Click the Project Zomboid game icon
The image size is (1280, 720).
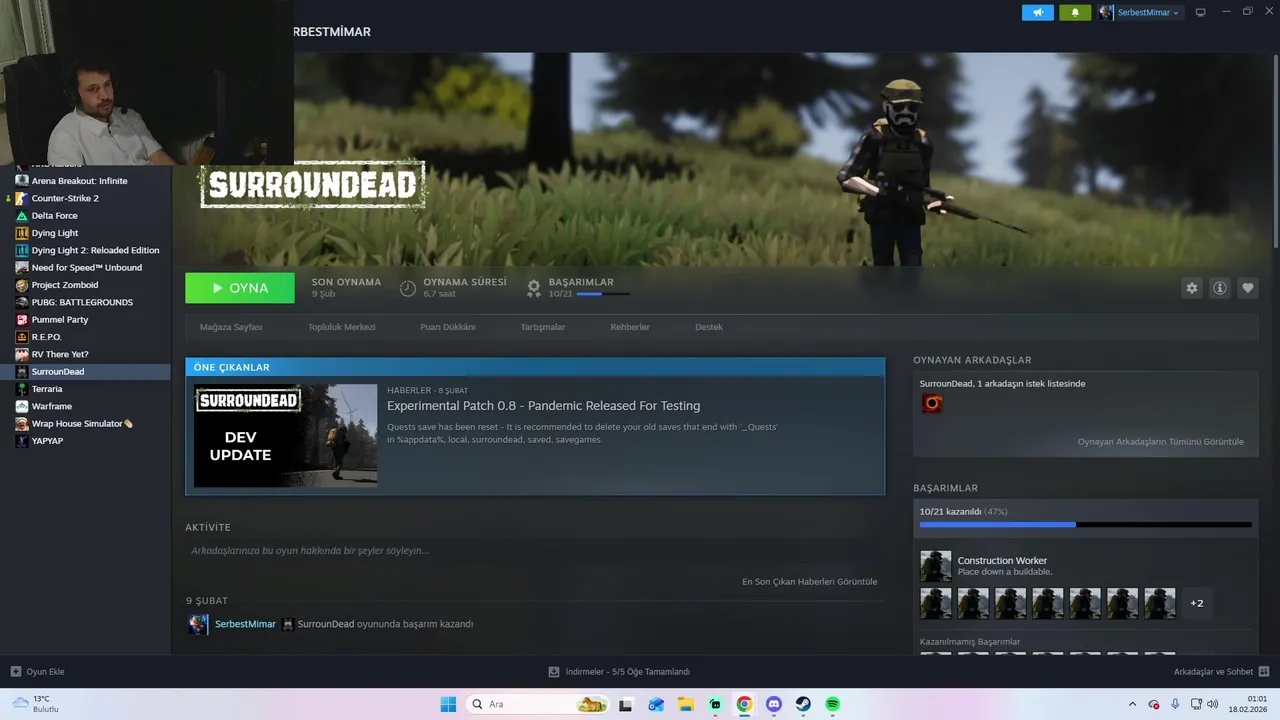[22, 285]
